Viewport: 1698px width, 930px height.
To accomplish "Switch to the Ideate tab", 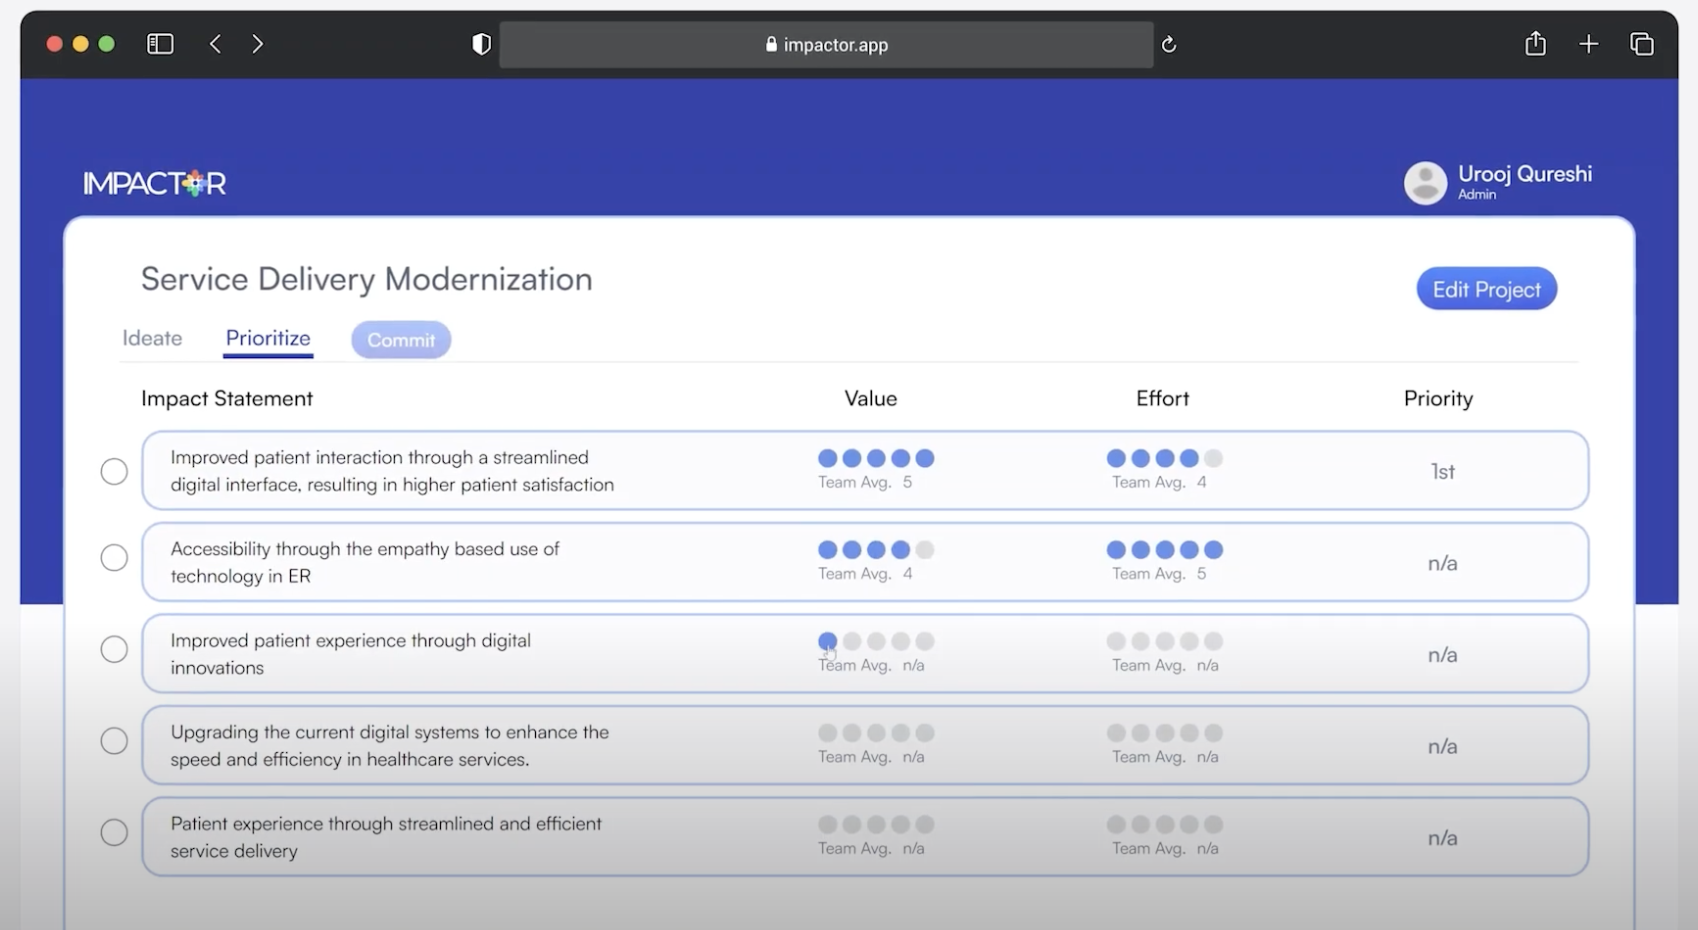I will [152, 338].
